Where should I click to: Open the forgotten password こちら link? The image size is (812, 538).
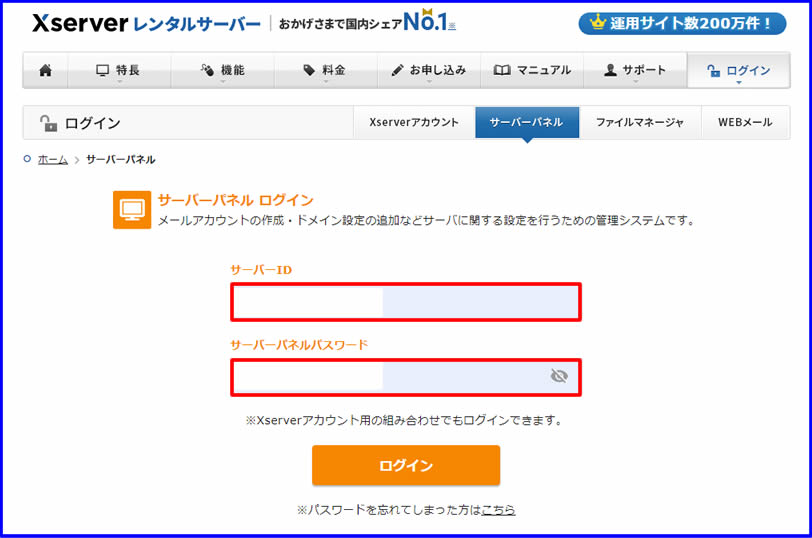tap(498, 510)
